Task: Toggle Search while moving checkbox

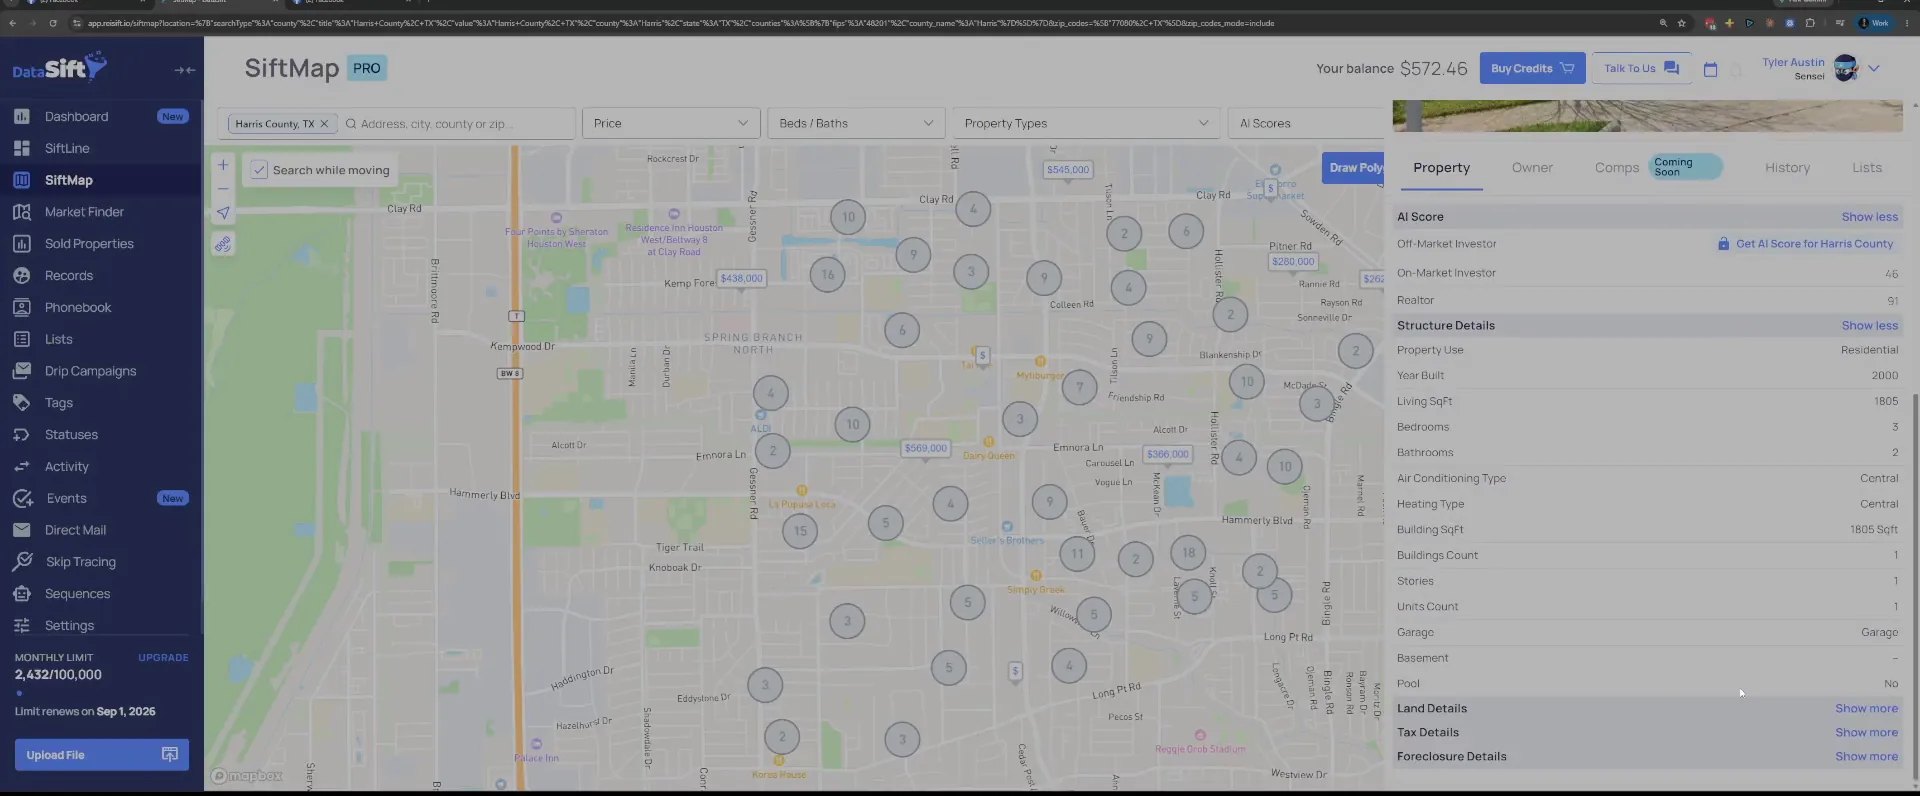Action: tap(259, 170)
